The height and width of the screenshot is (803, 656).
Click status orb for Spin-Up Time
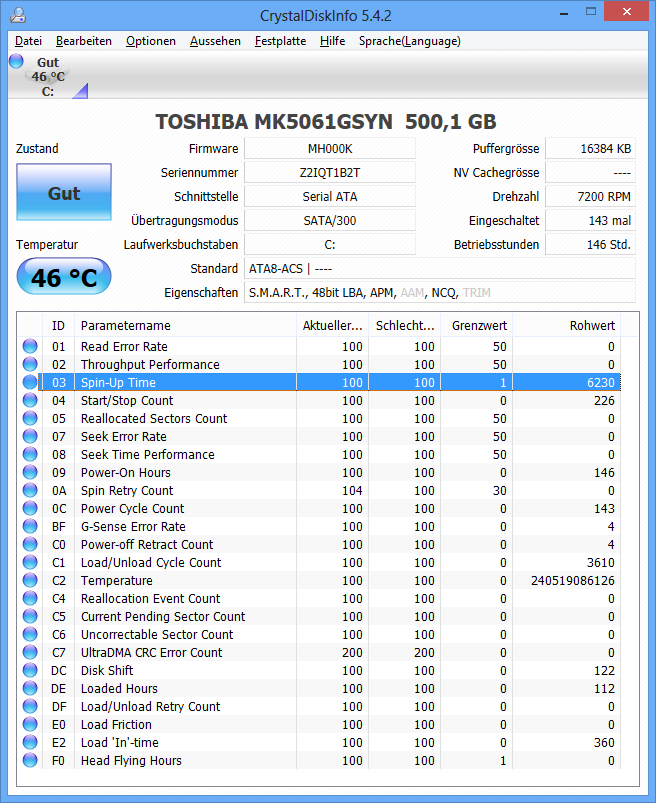tap(30, 382)
